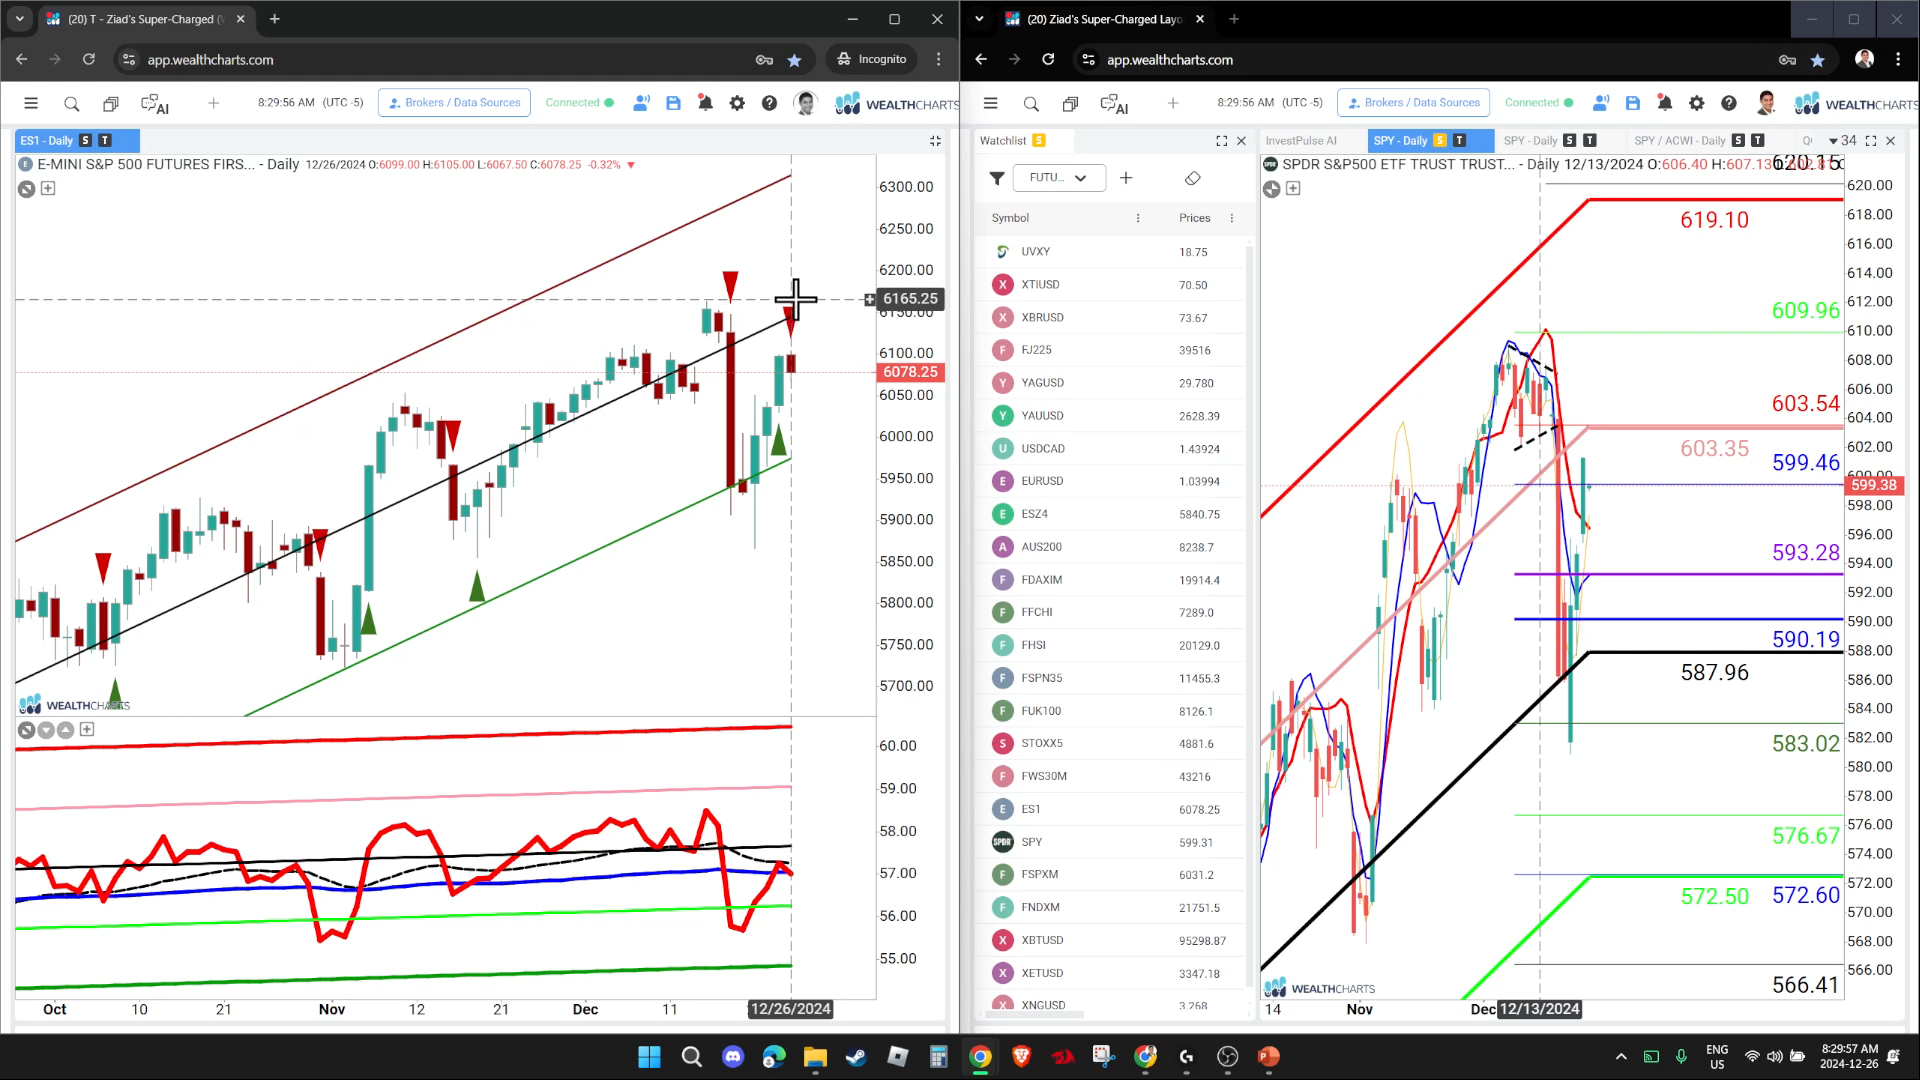Open the hamburger menu in left window

[31, 103]
